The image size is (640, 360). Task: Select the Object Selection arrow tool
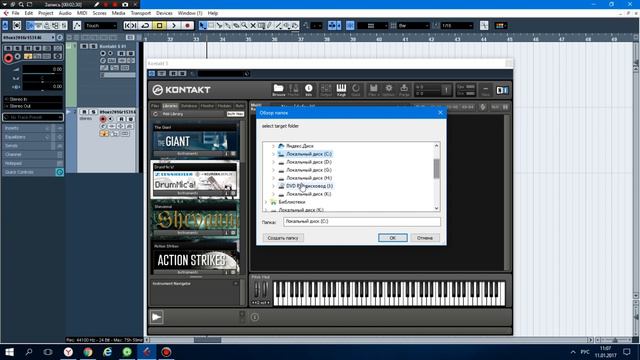(202, 26)
